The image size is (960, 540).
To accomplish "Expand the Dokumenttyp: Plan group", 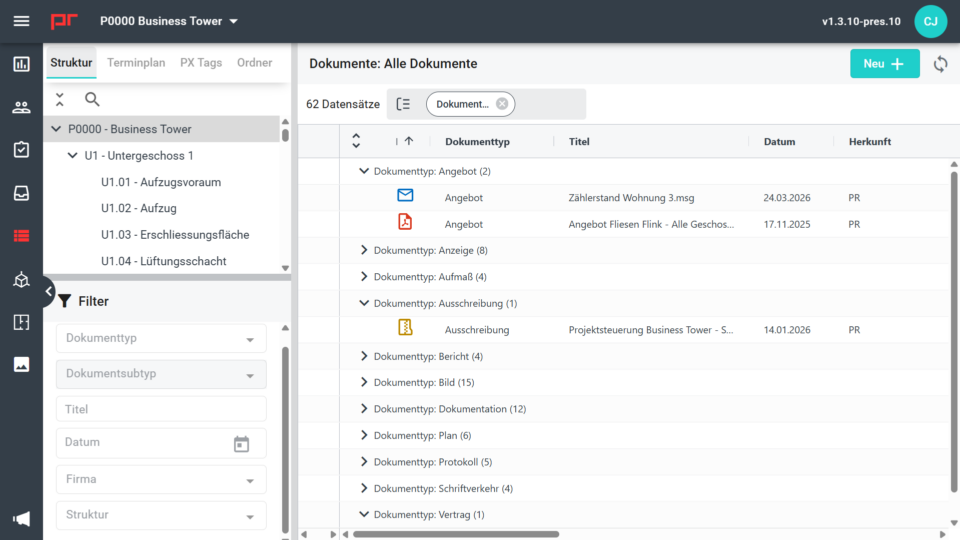I will pos(364,436).
